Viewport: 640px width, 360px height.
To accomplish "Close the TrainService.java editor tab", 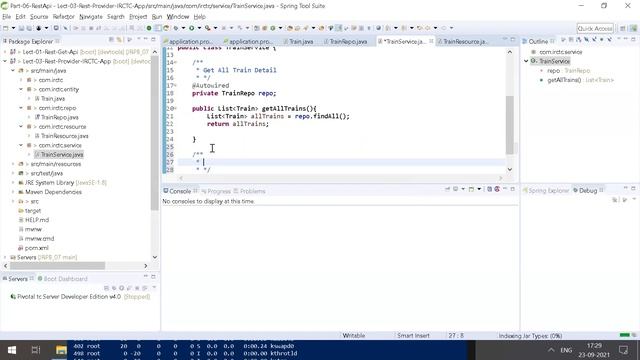I will point(431,41).
